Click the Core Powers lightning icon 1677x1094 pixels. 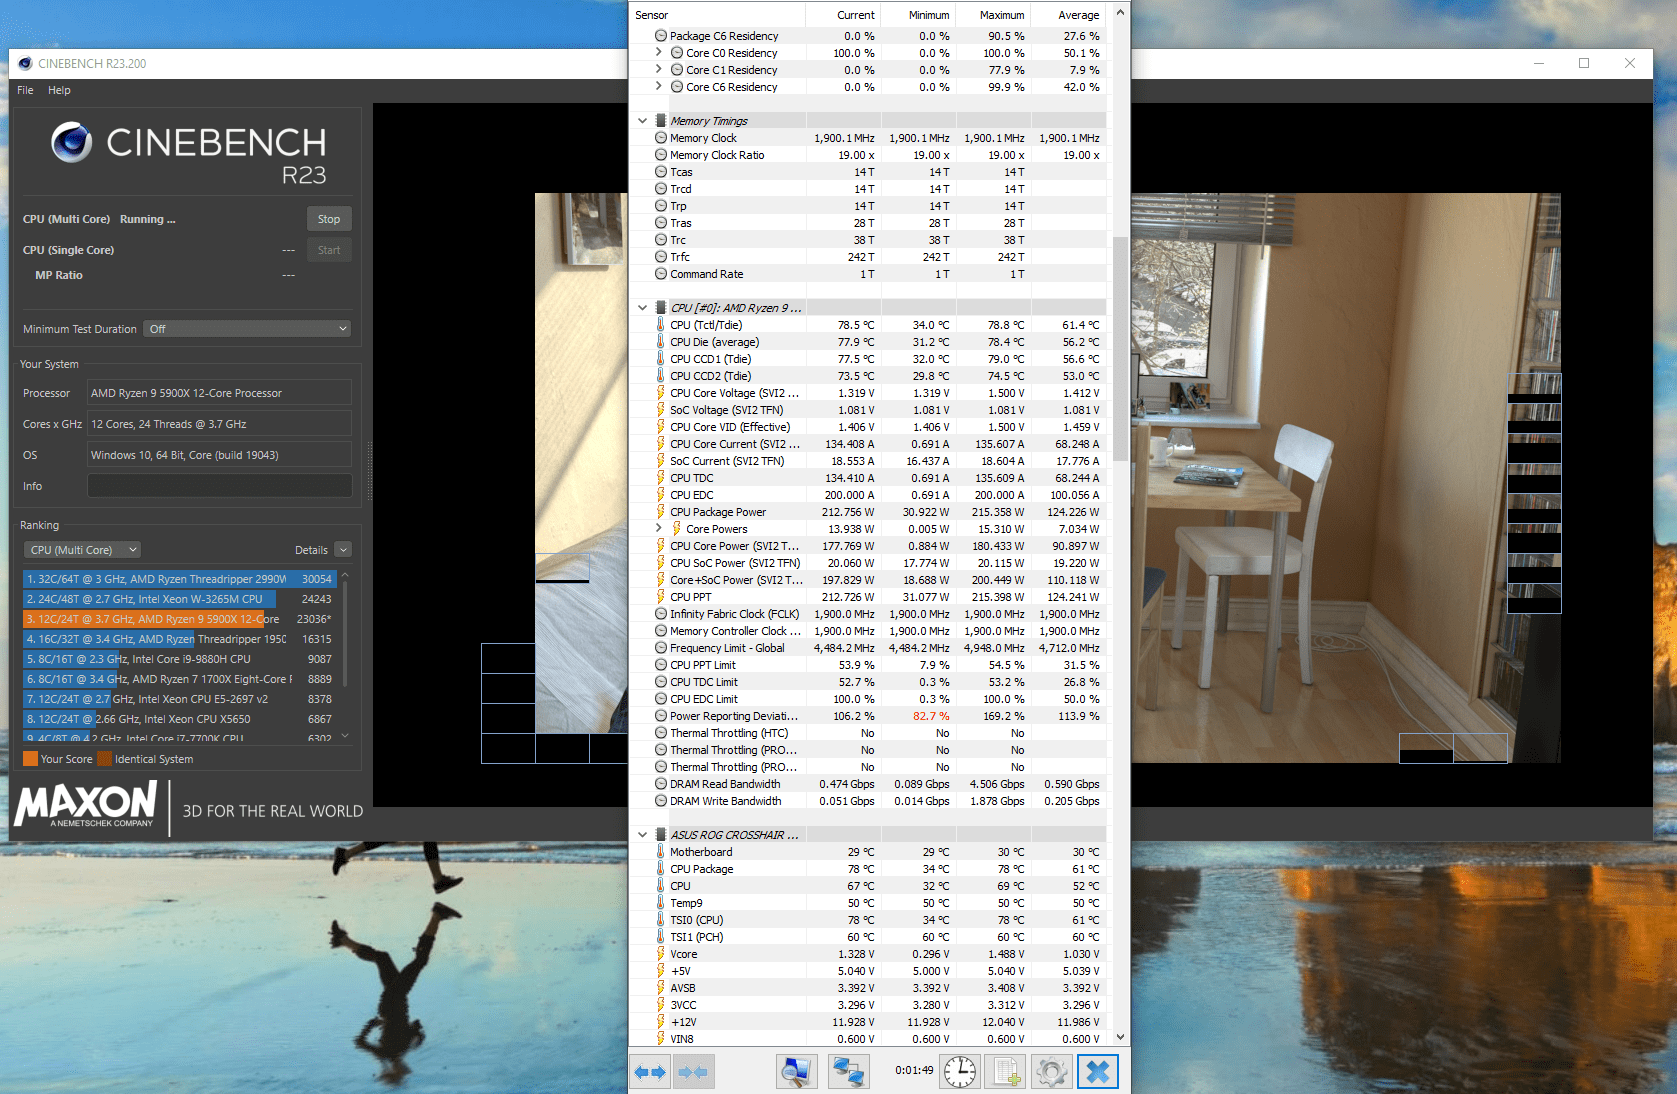pos(677,529)
